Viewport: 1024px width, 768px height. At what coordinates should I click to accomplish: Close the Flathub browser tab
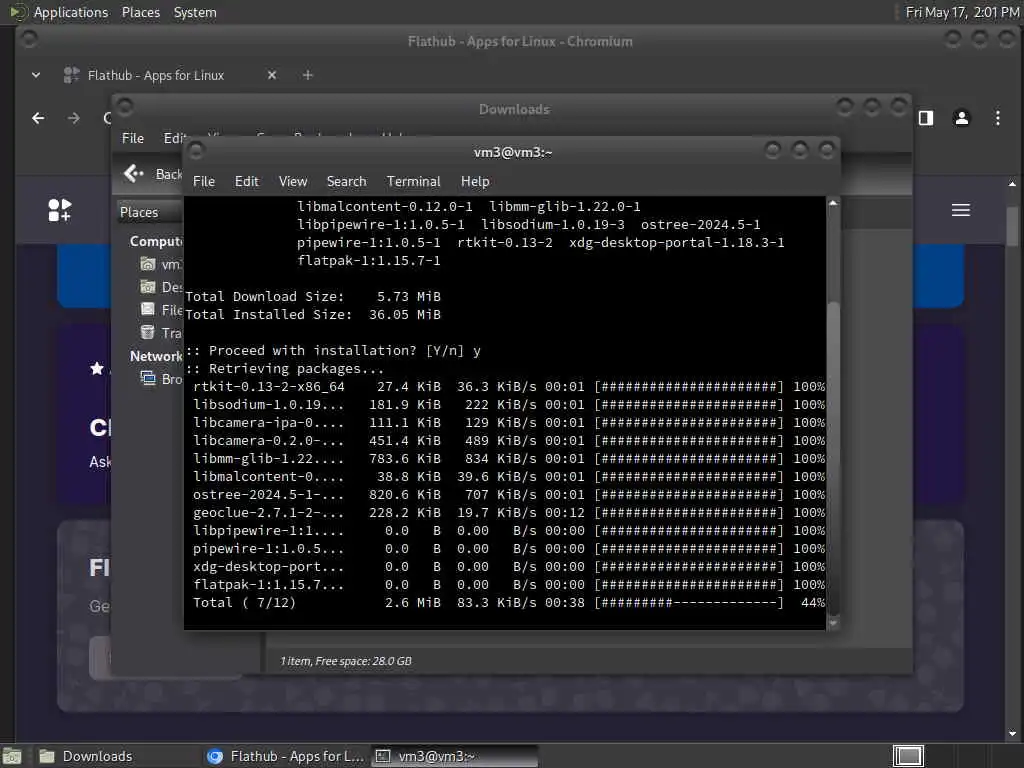coord(272,75)
